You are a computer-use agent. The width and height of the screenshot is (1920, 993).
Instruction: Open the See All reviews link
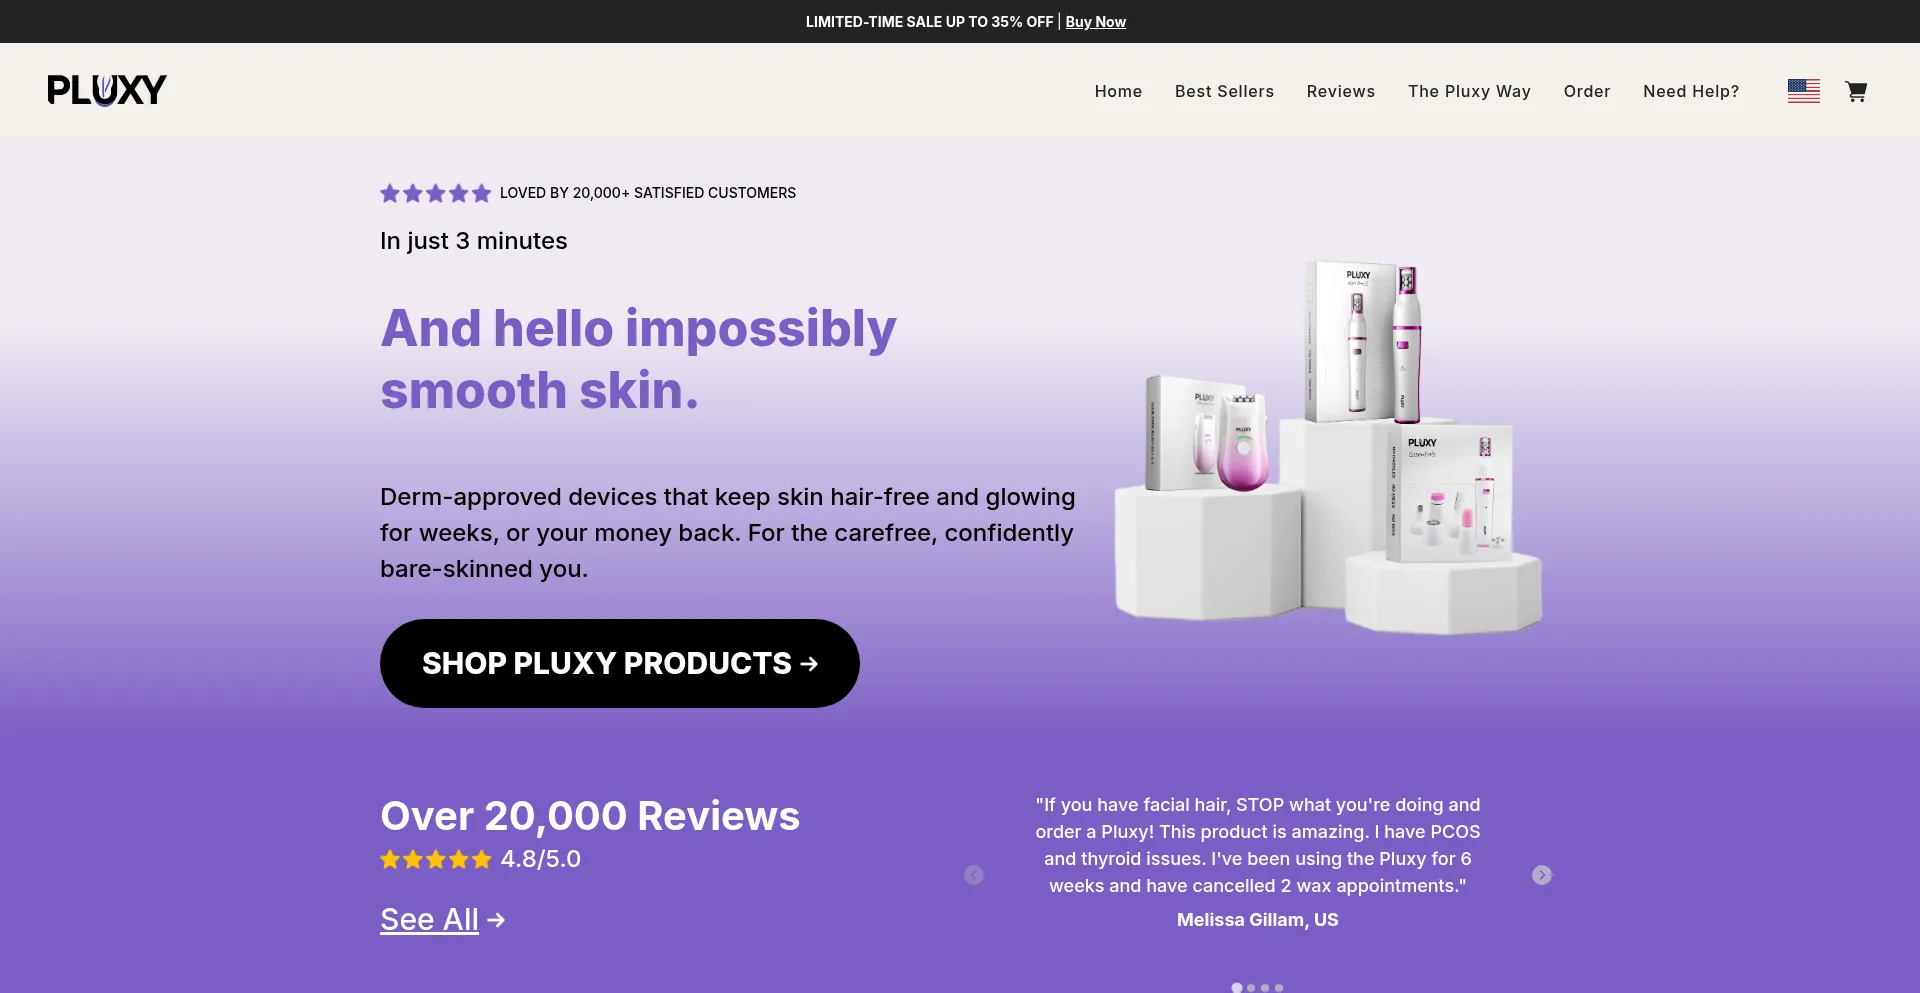(429, 919)
